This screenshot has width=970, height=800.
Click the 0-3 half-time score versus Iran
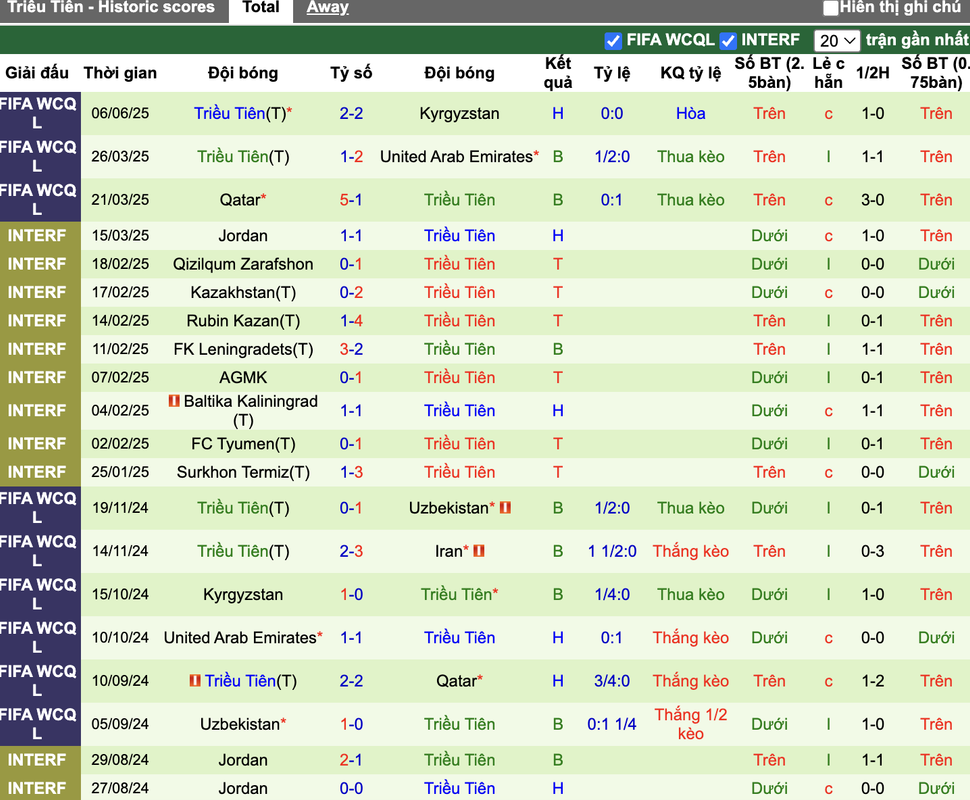pos(872,551)
